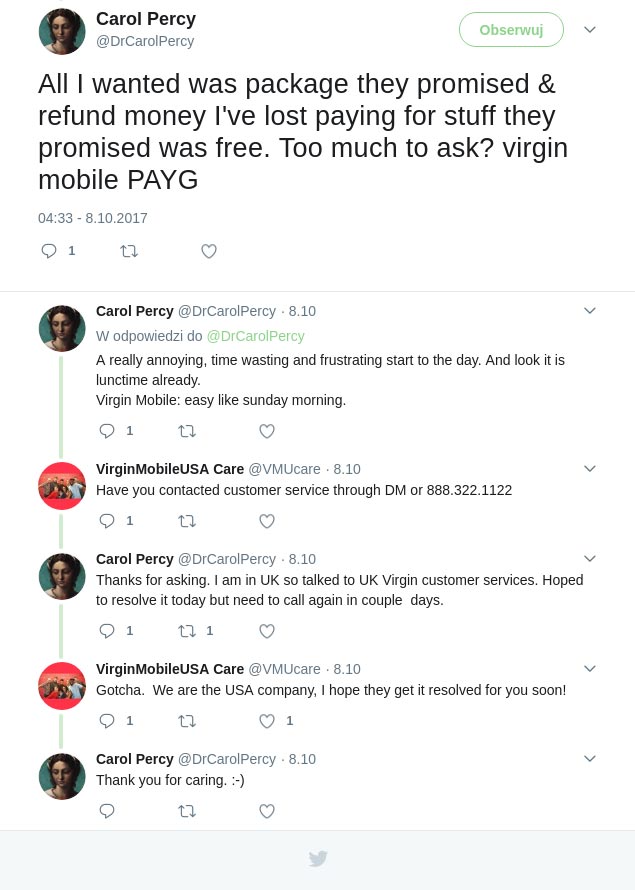Reply to the "Gotcha" tweet from VMUcare

pyautogui.click(x=107, y=721)
